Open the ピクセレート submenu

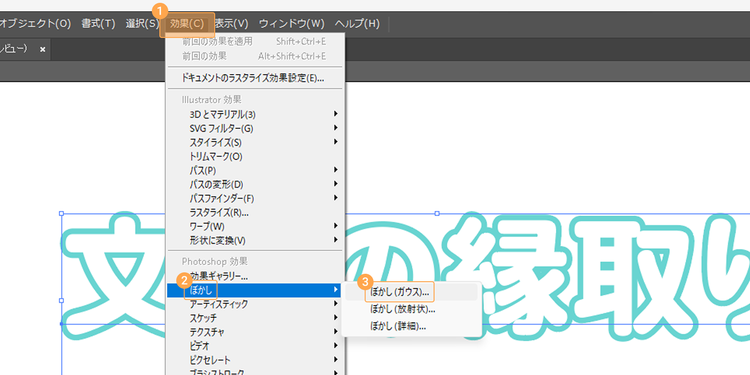coord(254,360)
